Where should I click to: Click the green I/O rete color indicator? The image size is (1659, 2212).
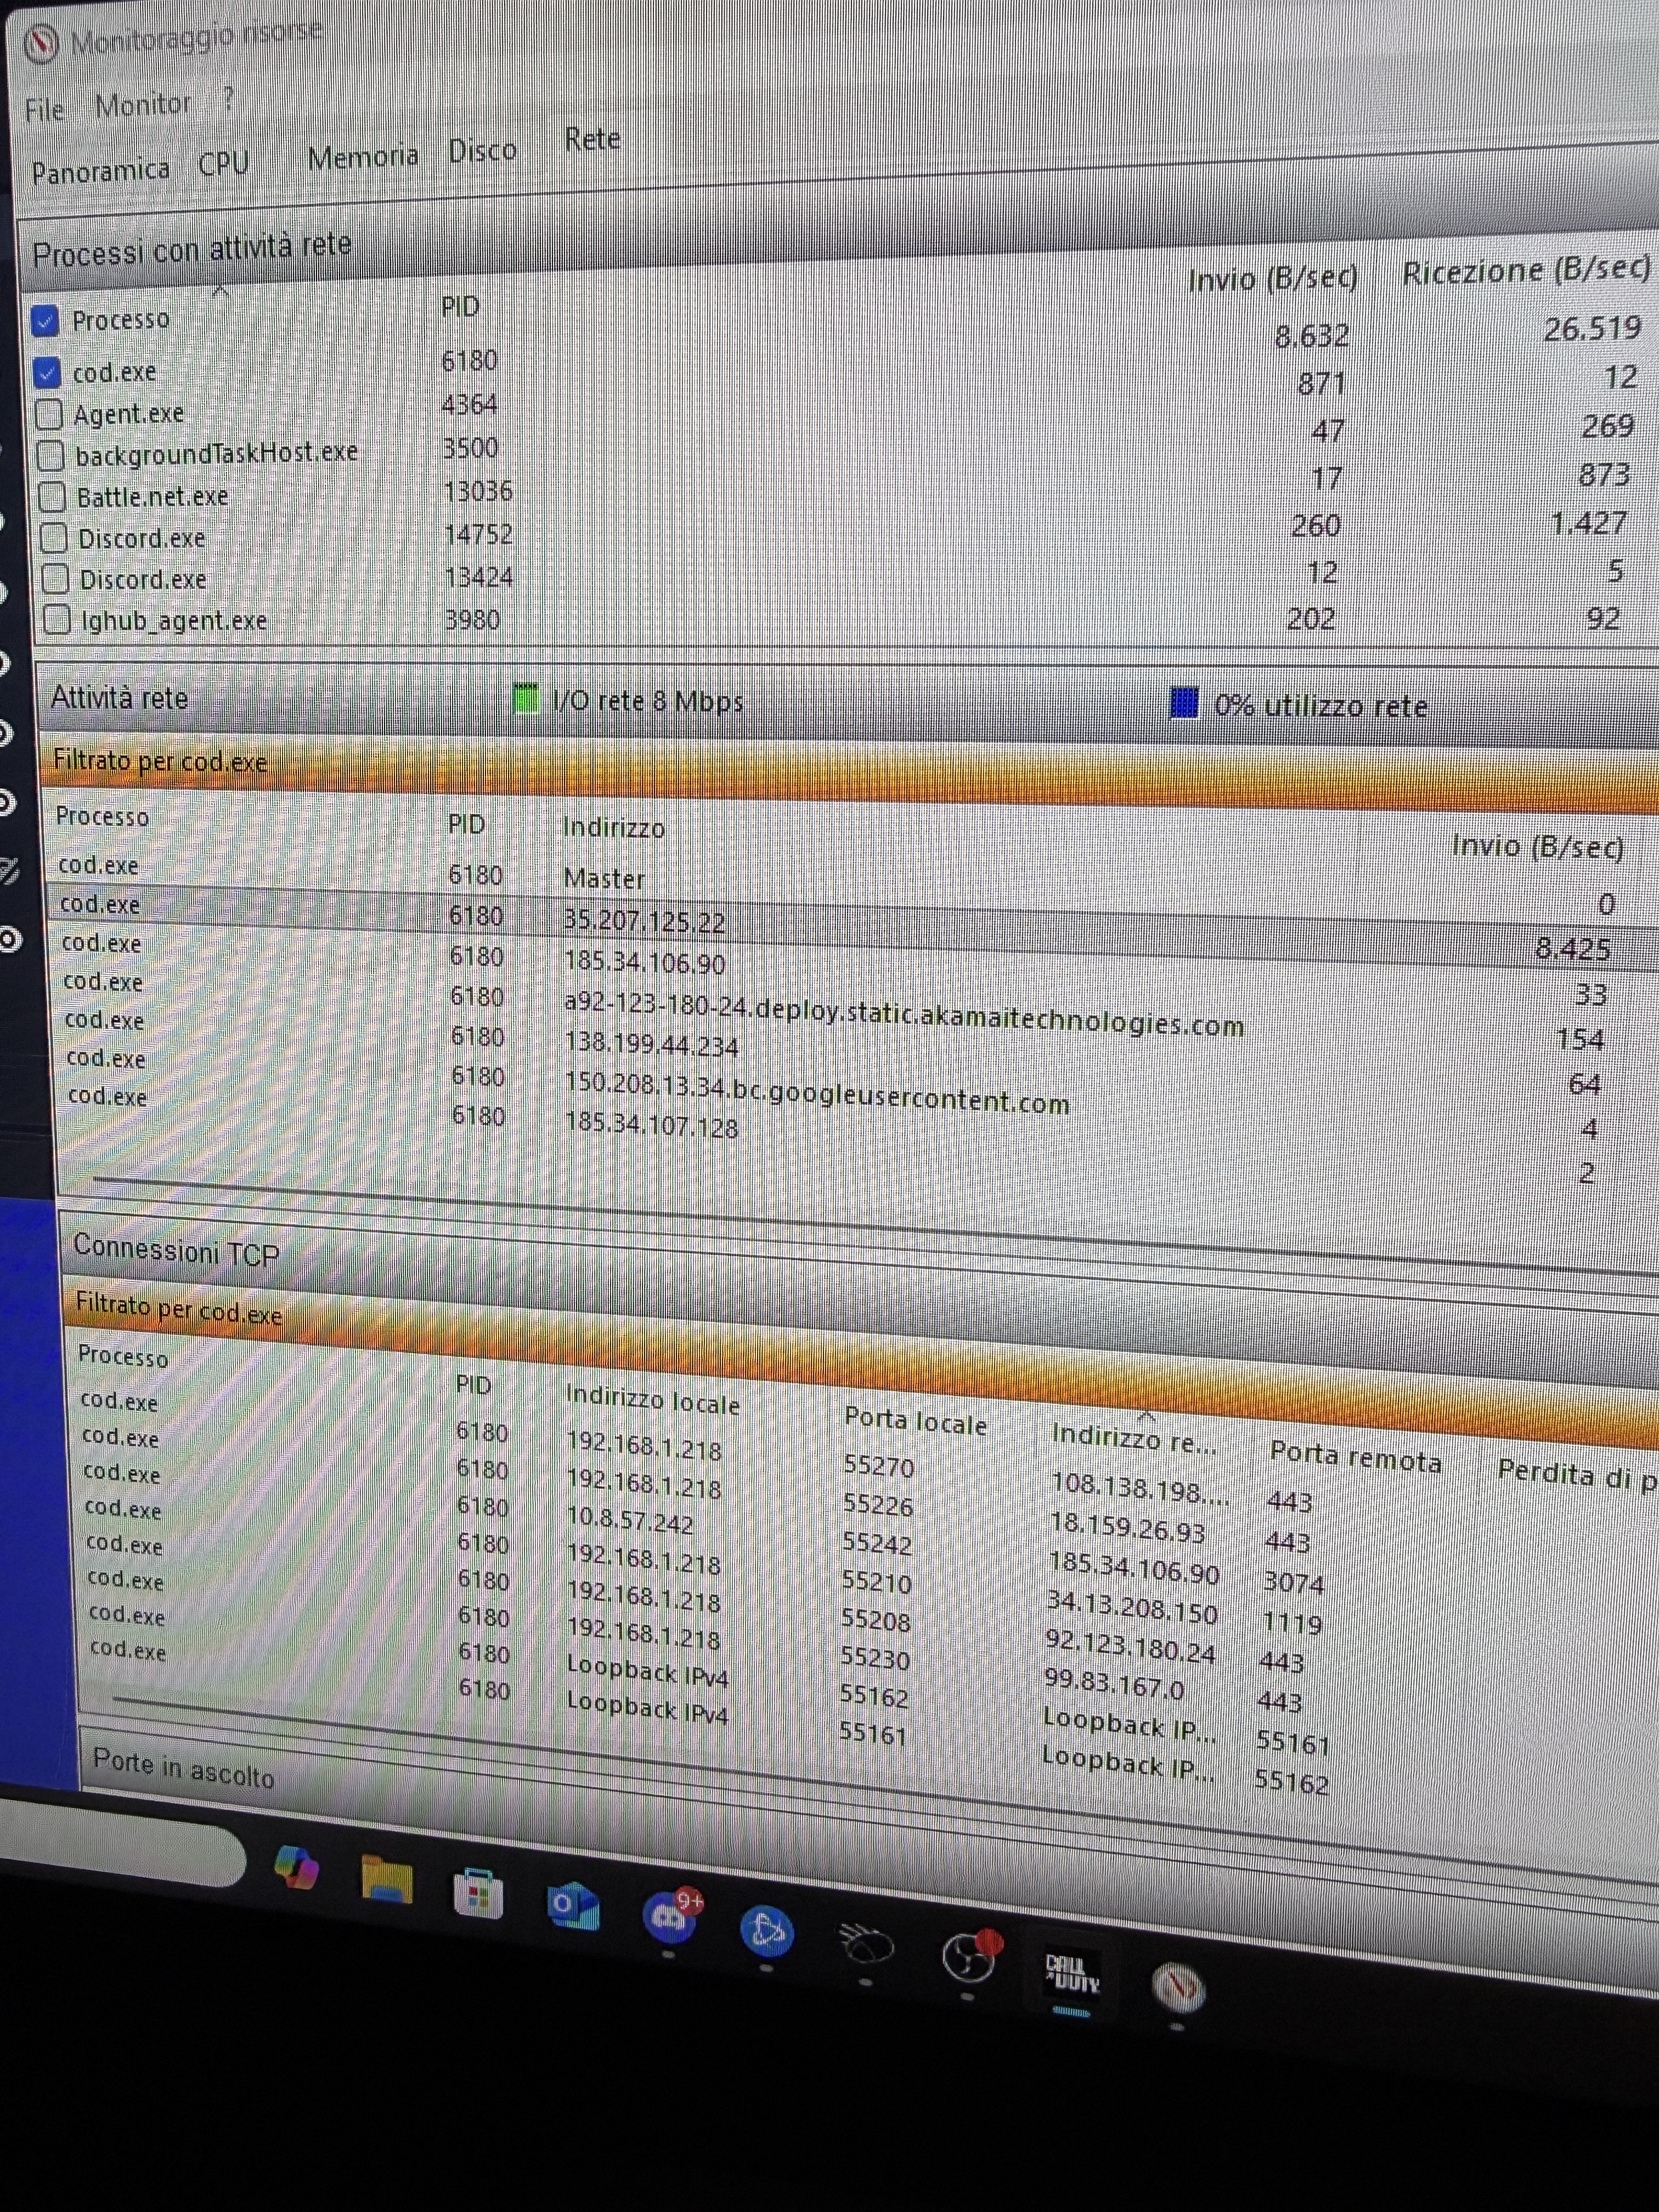click(x=526, y=698)
